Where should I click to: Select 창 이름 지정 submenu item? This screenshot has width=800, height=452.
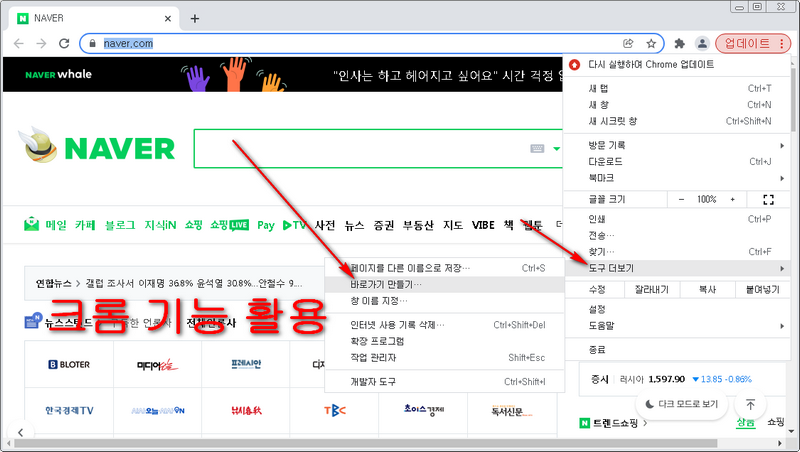click(444, 300)
